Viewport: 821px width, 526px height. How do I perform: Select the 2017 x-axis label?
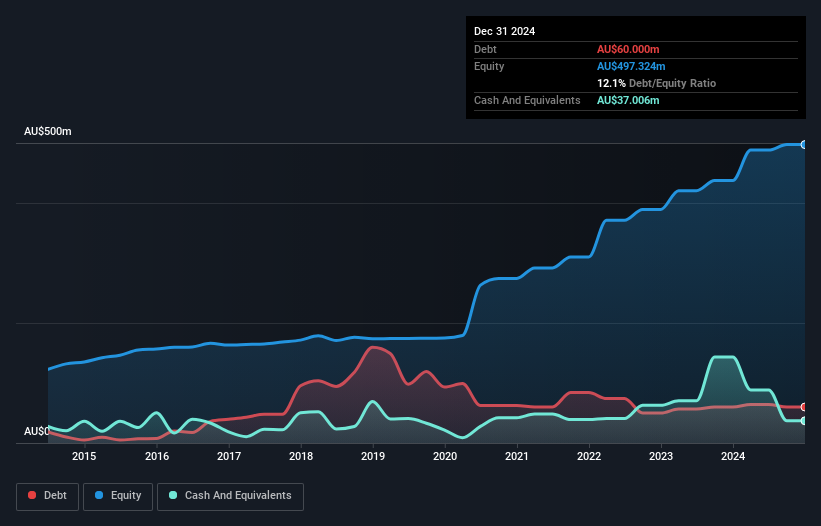[229, 456]
